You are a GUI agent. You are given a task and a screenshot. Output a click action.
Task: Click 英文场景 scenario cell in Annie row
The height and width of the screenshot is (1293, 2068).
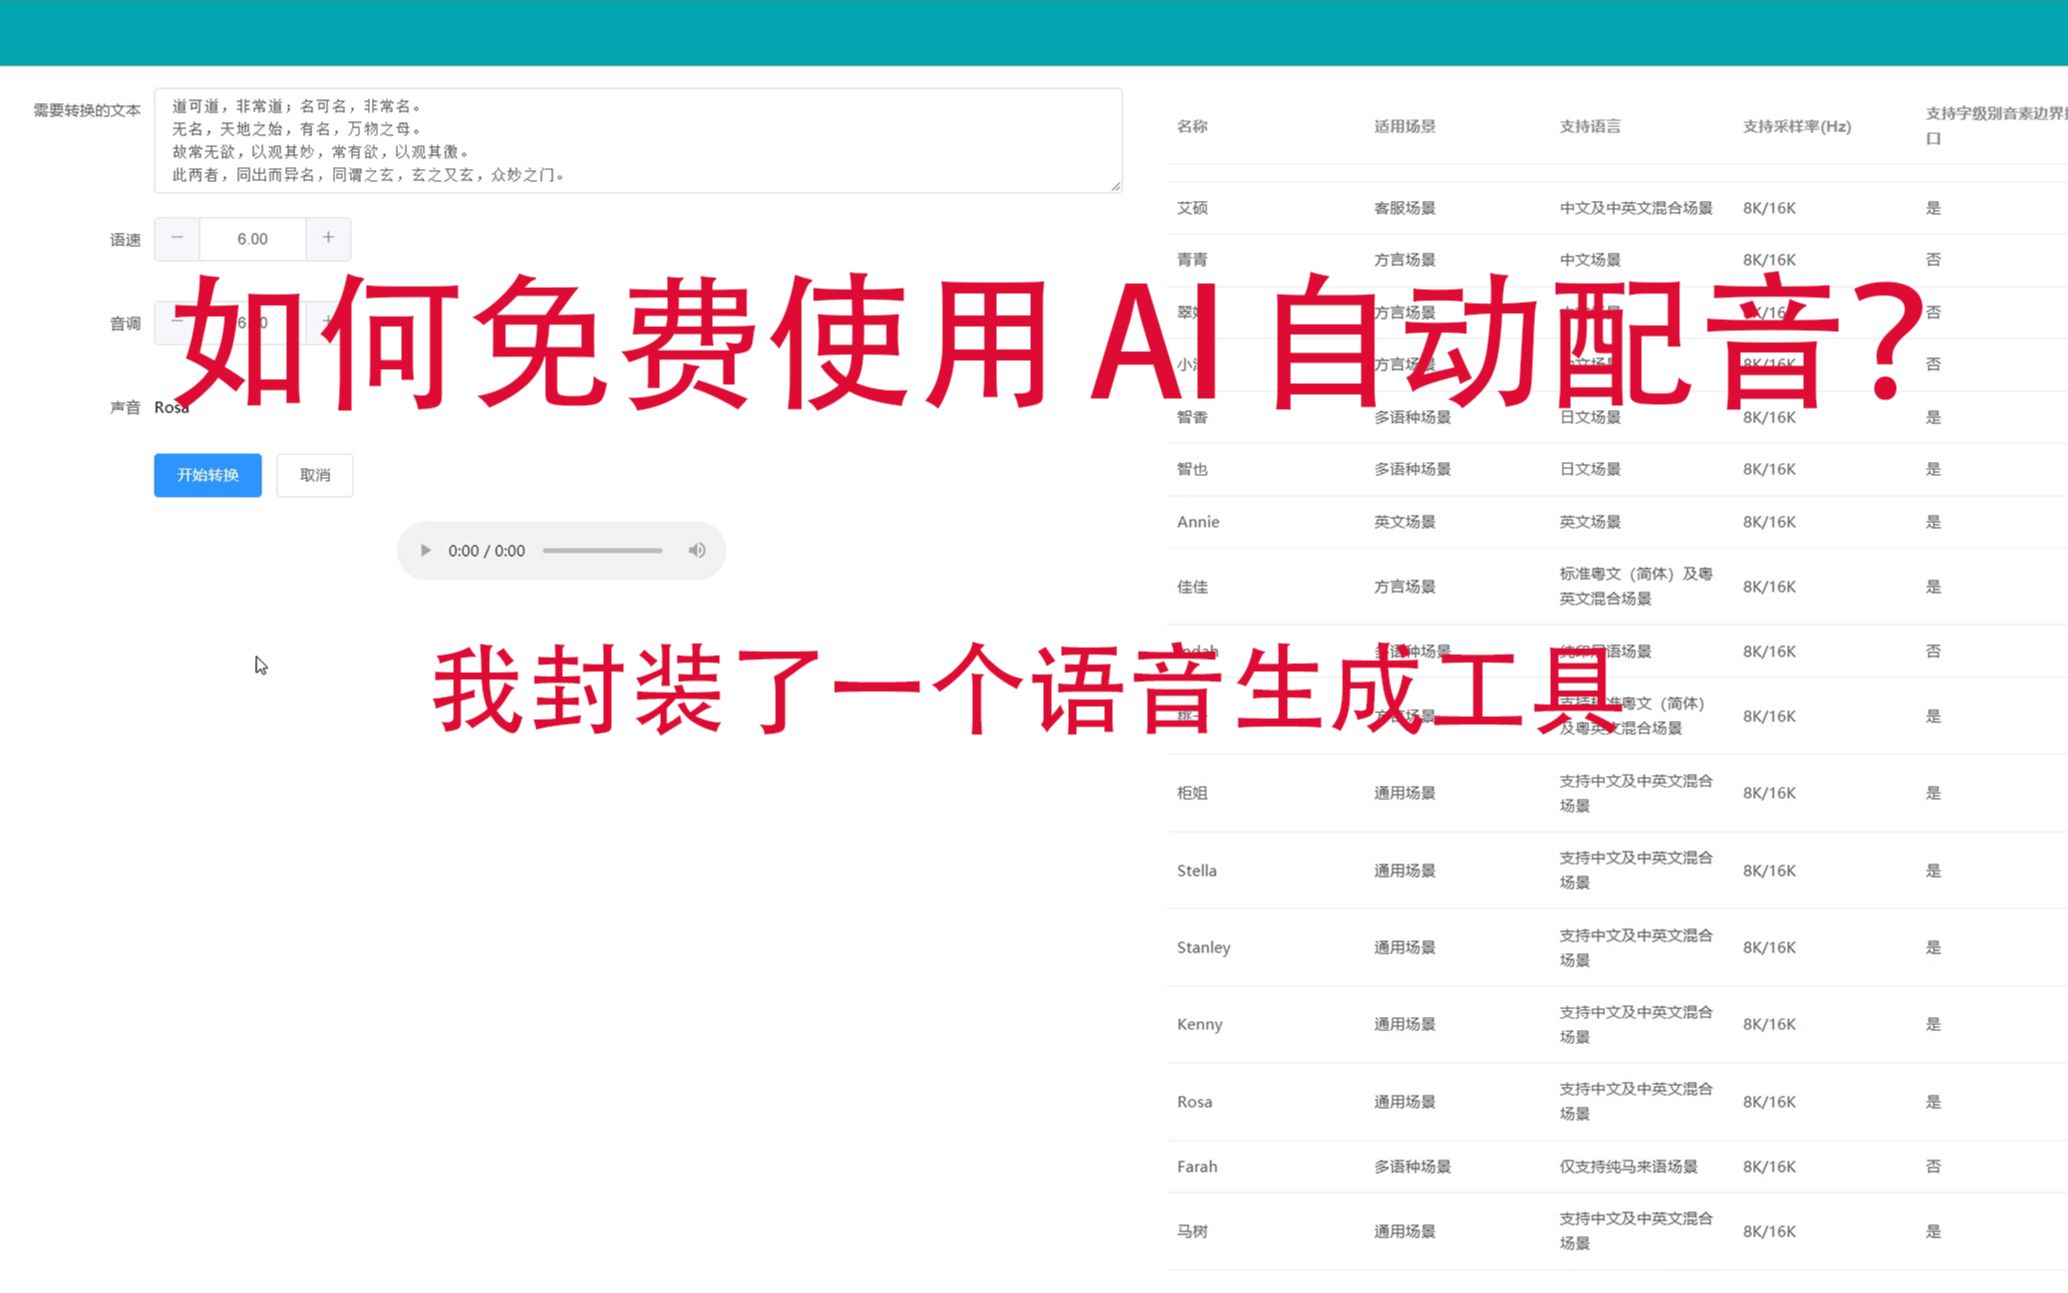1404,522
